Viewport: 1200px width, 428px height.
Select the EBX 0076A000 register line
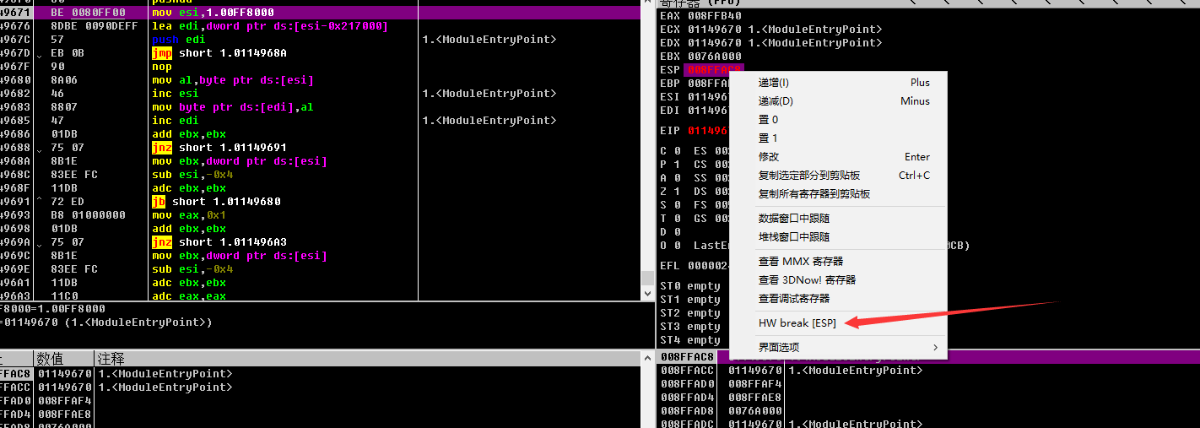click(x=700, y=57)
